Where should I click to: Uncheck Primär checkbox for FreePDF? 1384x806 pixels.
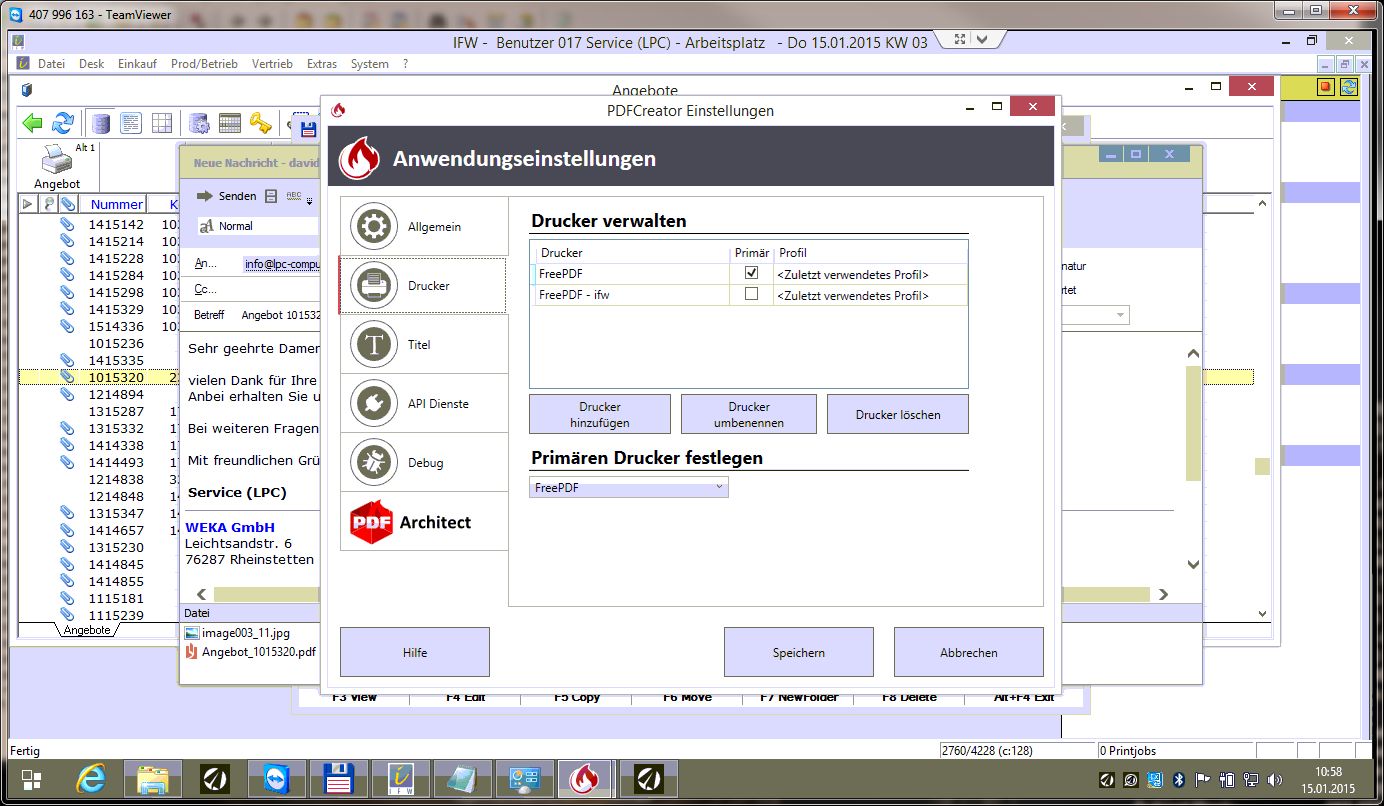pyautogui.click(x=751, y=273)
